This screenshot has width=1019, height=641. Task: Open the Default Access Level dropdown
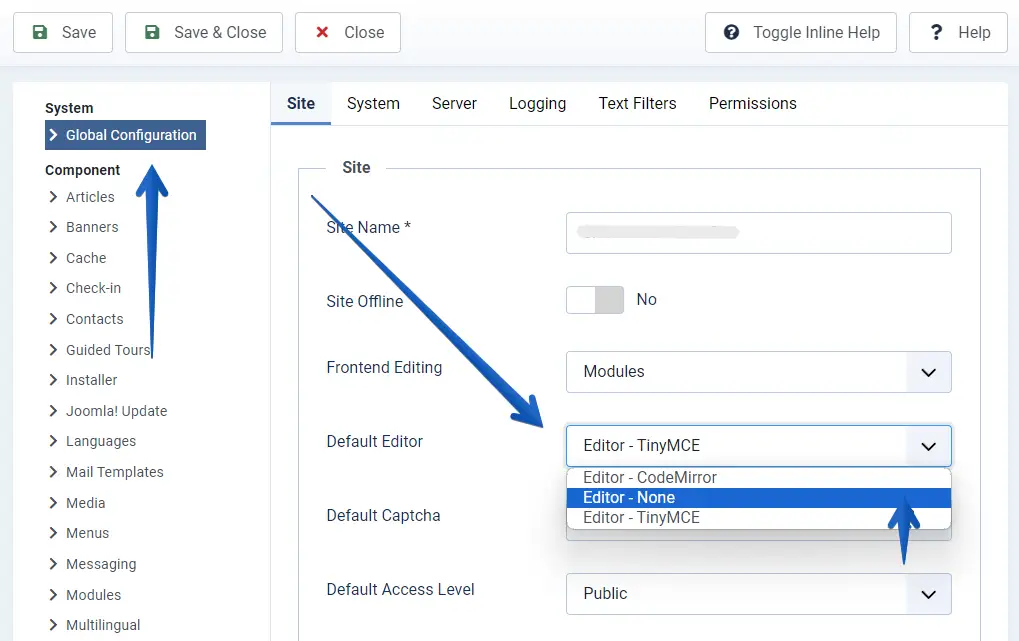point(758,594)
